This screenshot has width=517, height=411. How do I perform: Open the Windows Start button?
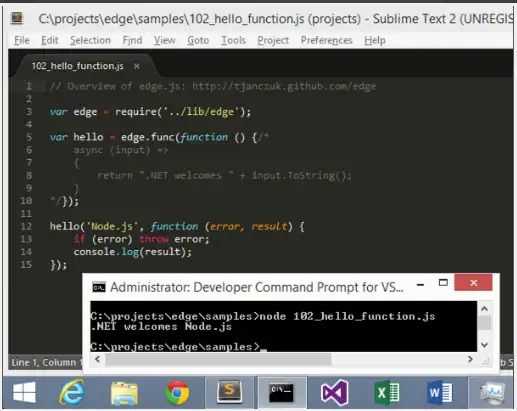[24, 392]
